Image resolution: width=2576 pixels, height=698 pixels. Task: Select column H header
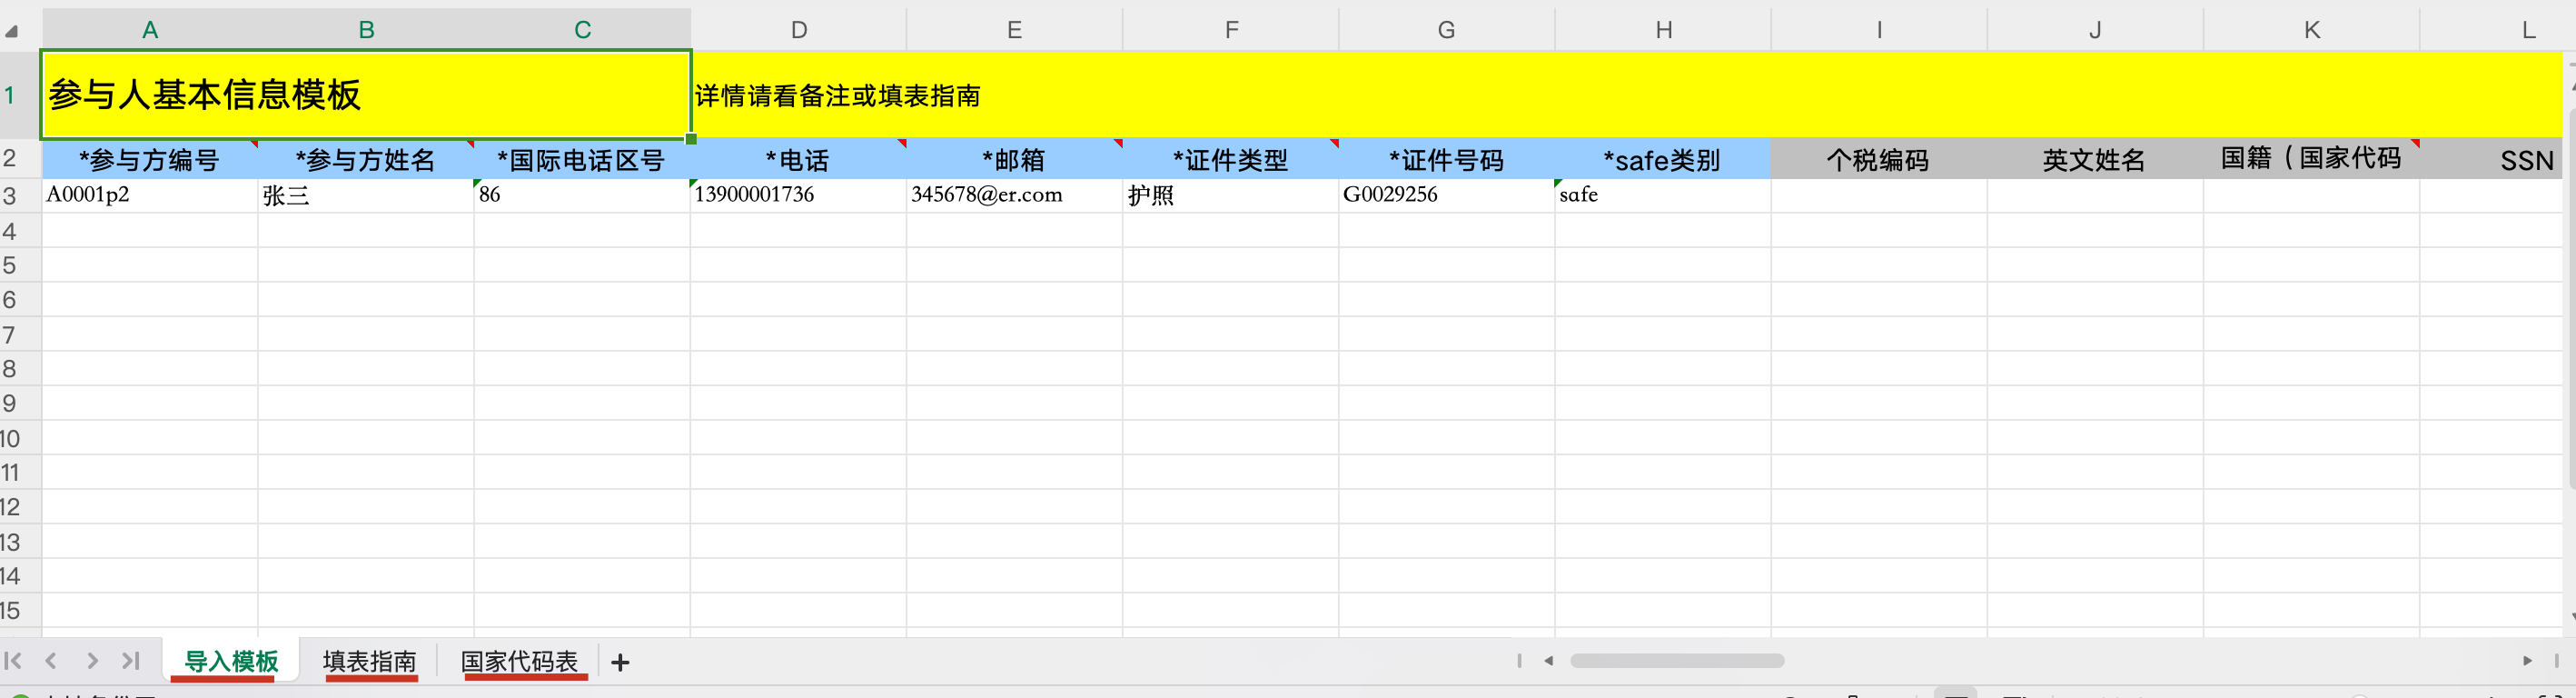[x=1663, y=30]
